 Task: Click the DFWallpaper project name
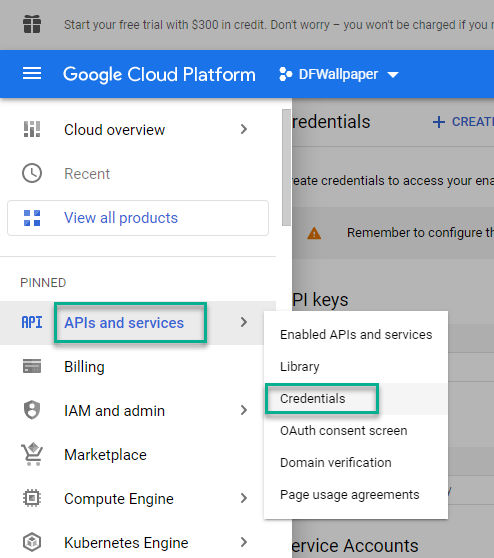(338, 74)
